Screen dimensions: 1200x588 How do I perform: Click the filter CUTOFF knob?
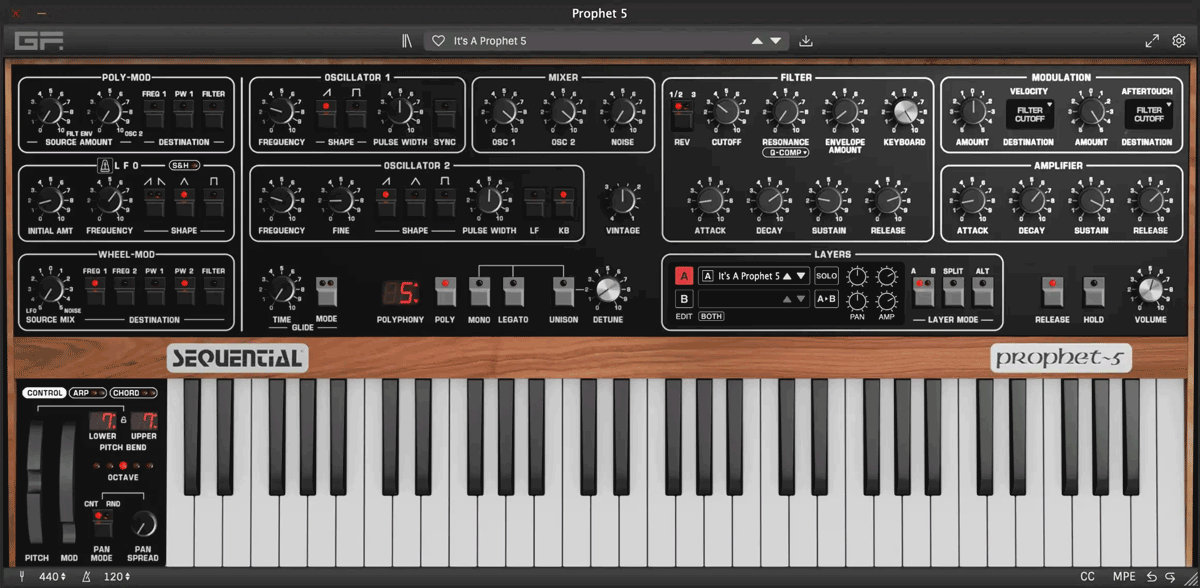(x=726, y=112)
